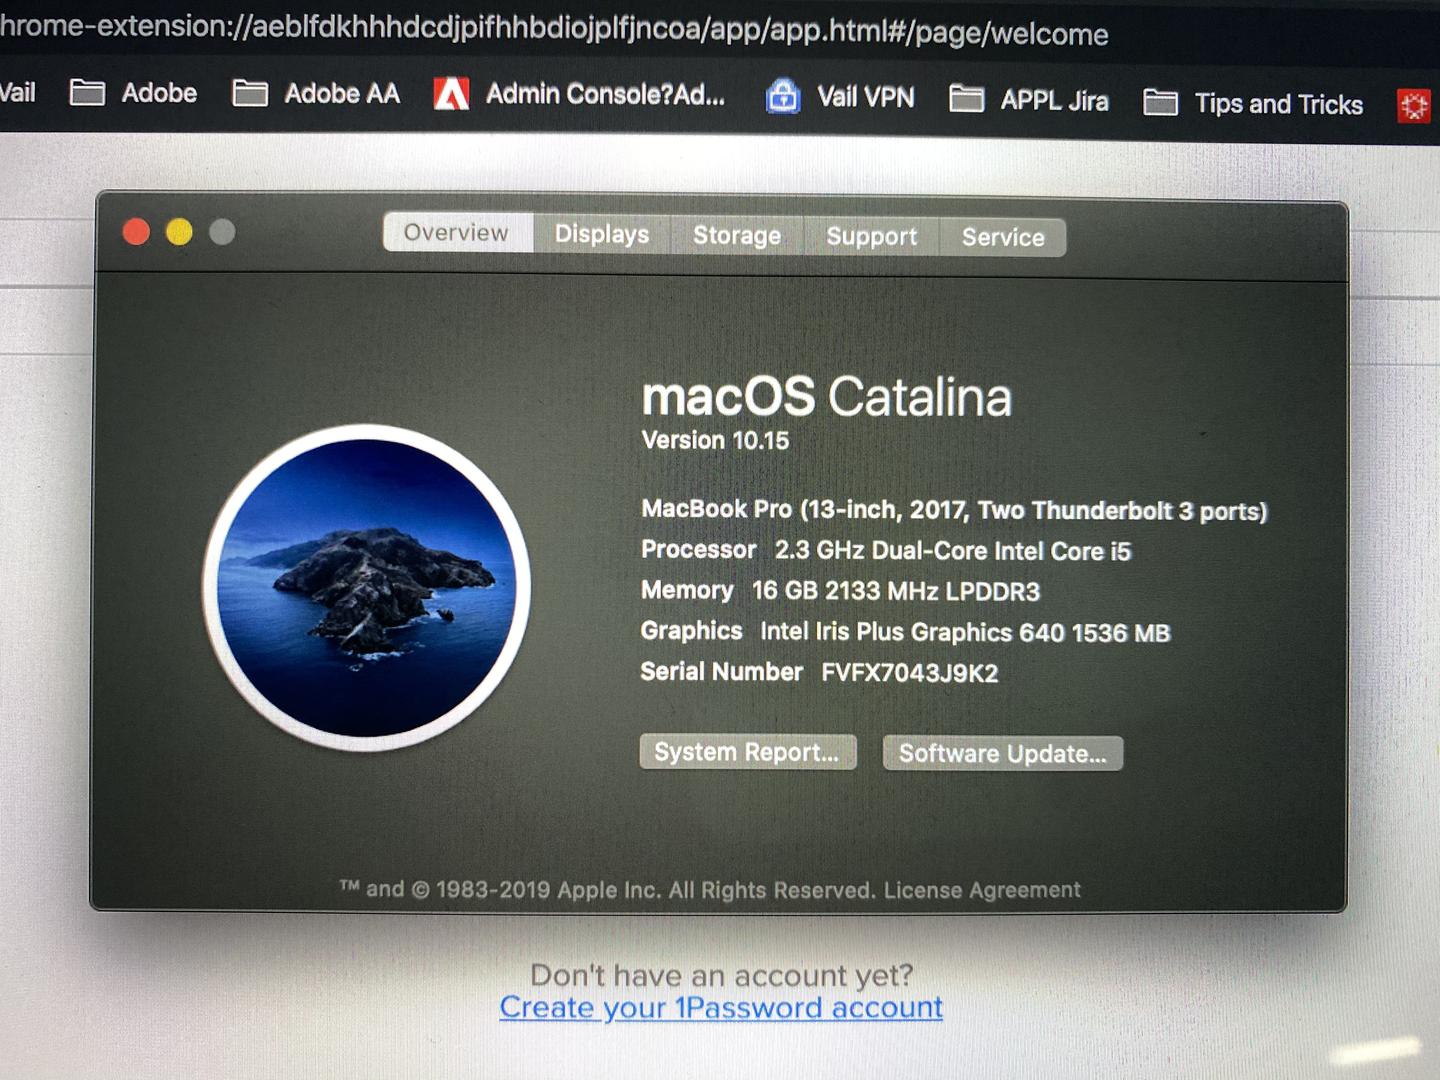This screenshot has height=1080, width=1440.
Task: Click the Version 10.15 text
Action: point(715,440)
